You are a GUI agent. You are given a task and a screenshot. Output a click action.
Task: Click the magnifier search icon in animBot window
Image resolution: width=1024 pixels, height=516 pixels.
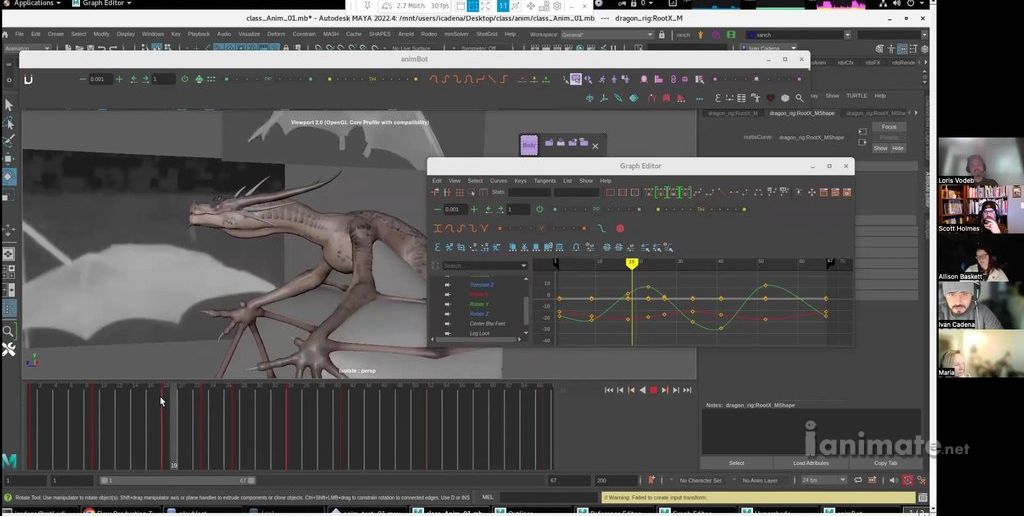pyautogui.click(x=799, y=98)
